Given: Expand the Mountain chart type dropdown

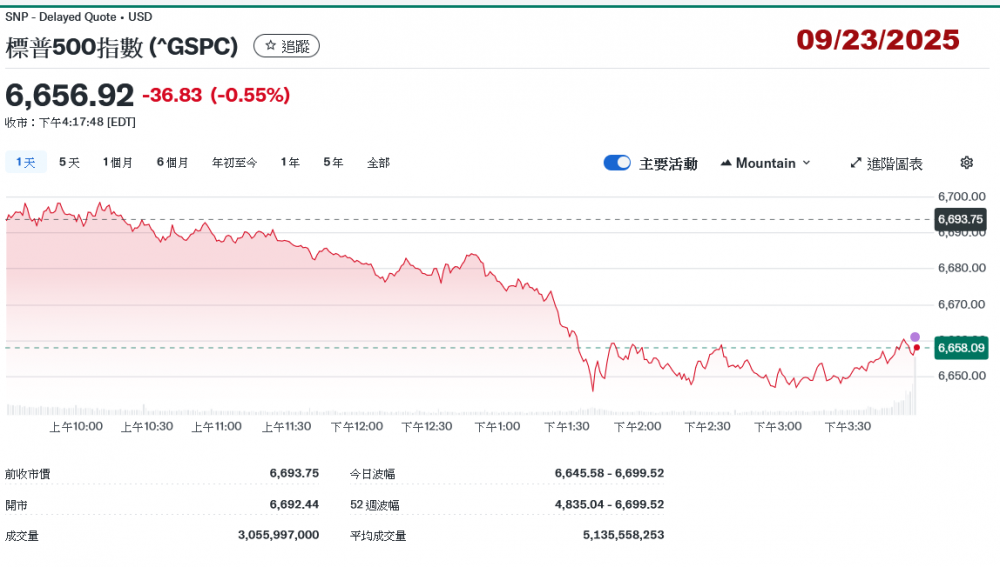Looking at the screenshot, I should [765, 163].
